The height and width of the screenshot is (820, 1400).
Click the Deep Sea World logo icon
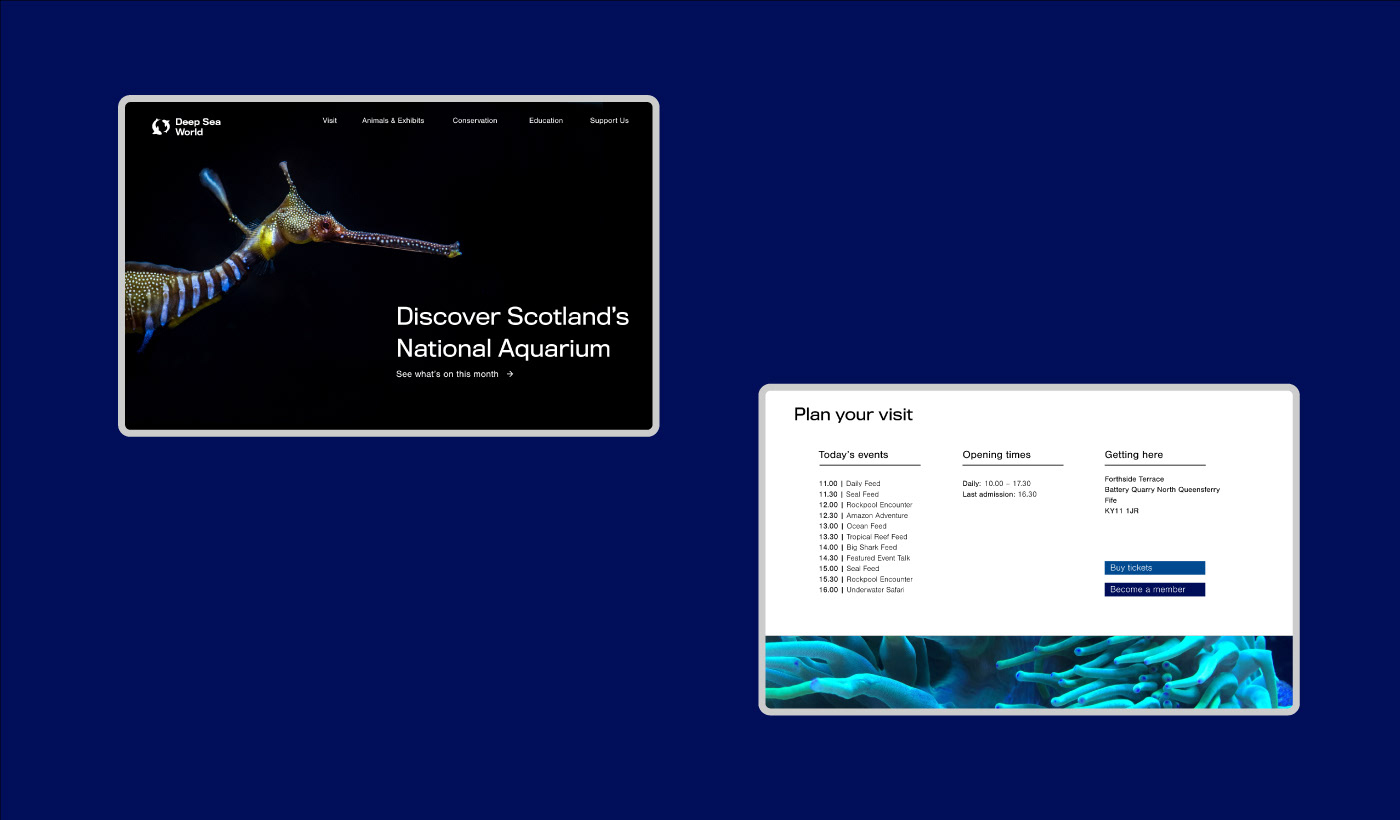pos(160,126)
